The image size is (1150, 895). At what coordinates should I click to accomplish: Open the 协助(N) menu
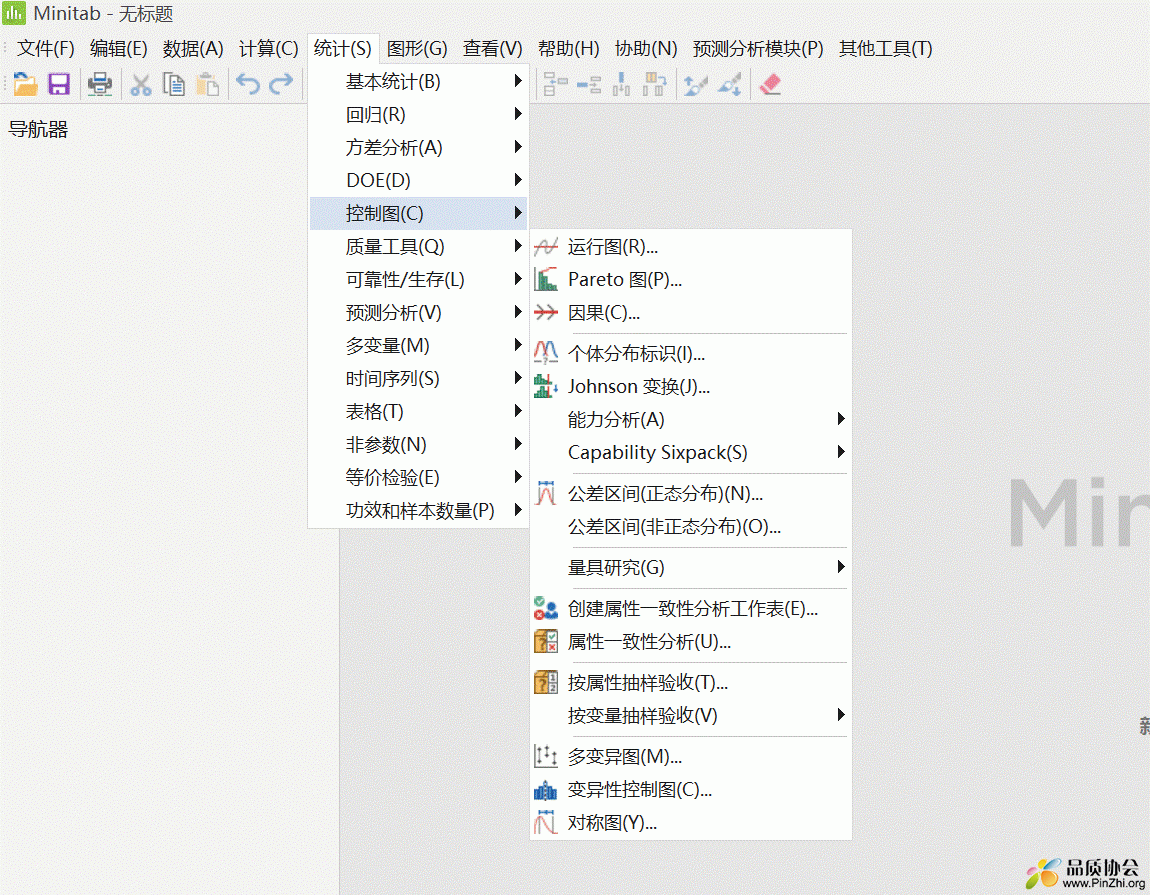tap(646, 48)
